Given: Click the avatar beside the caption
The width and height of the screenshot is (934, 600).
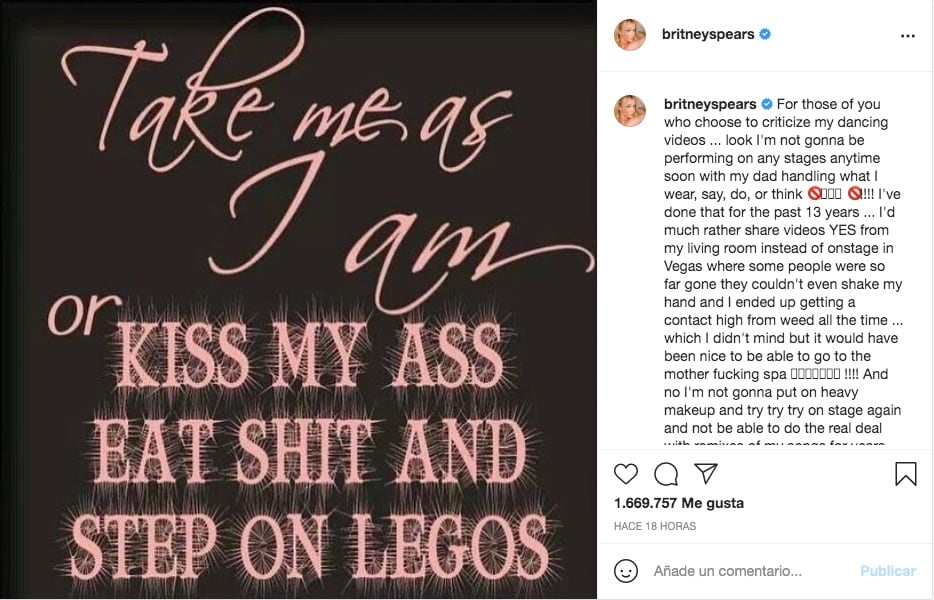Looking at the screenshot, I should 631,112.
